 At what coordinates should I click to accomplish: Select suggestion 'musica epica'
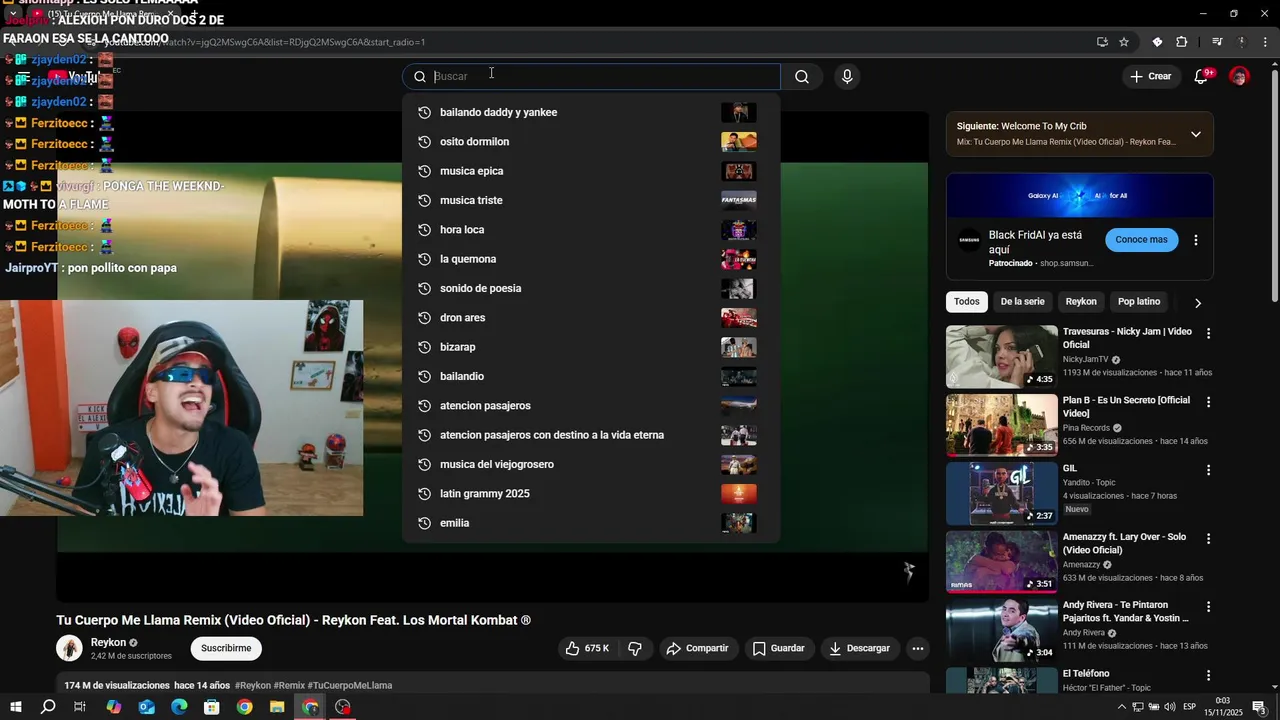pos(591,171)
